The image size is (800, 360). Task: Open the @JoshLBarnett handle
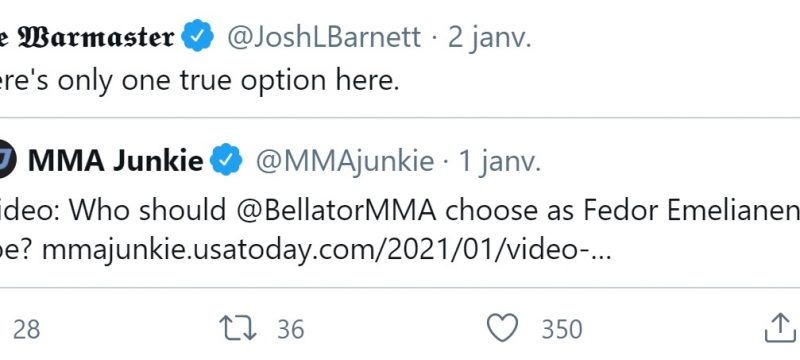tap(324, 37)
